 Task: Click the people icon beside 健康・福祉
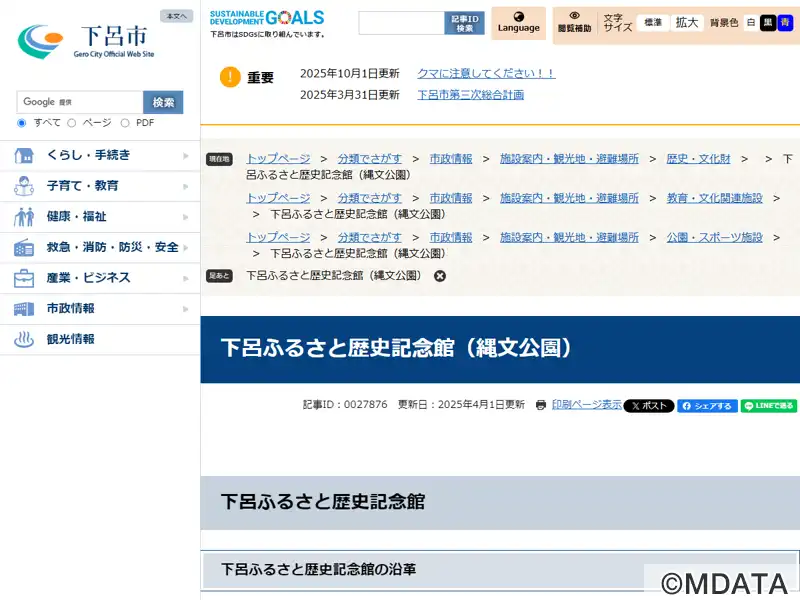(24, 217)
